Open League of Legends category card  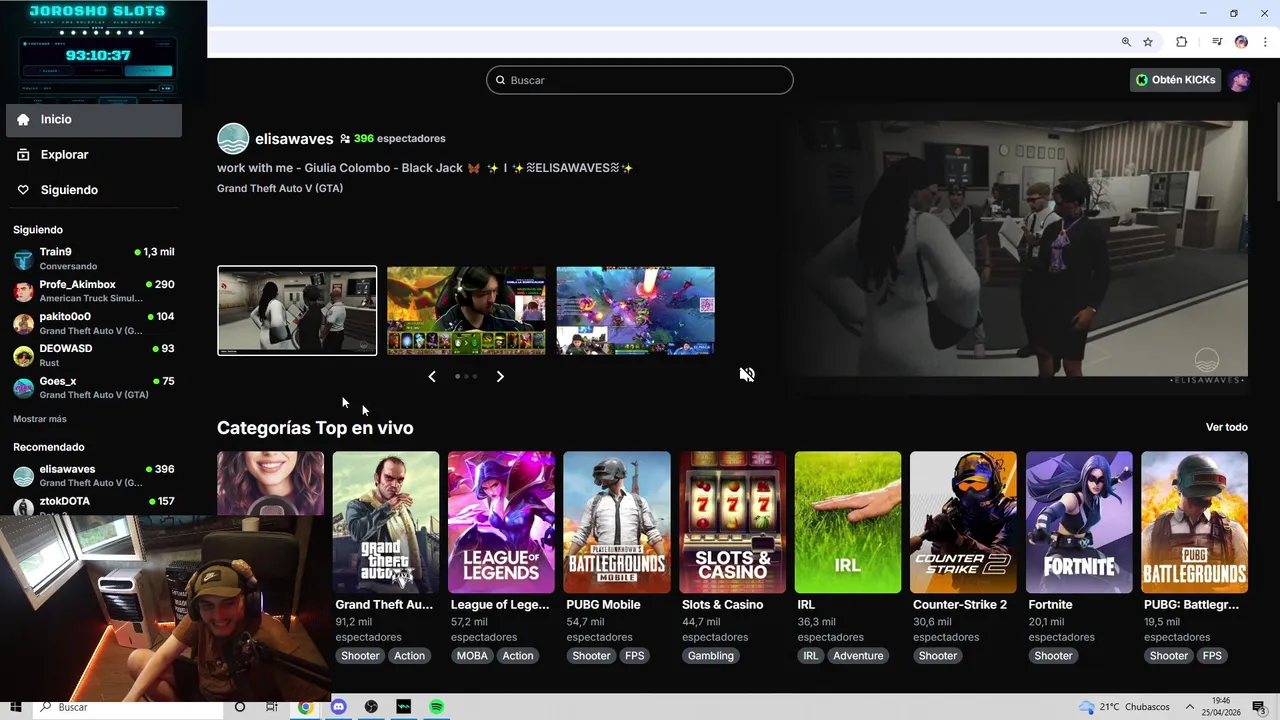[501, 522]
